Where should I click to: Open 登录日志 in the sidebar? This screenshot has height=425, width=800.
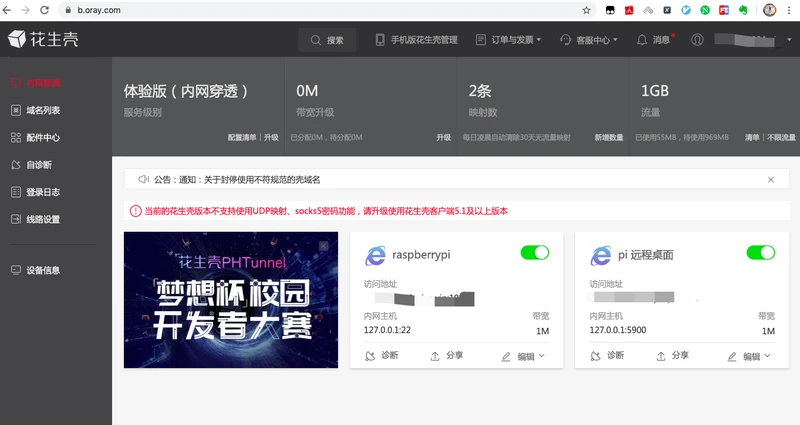(36, 192)
